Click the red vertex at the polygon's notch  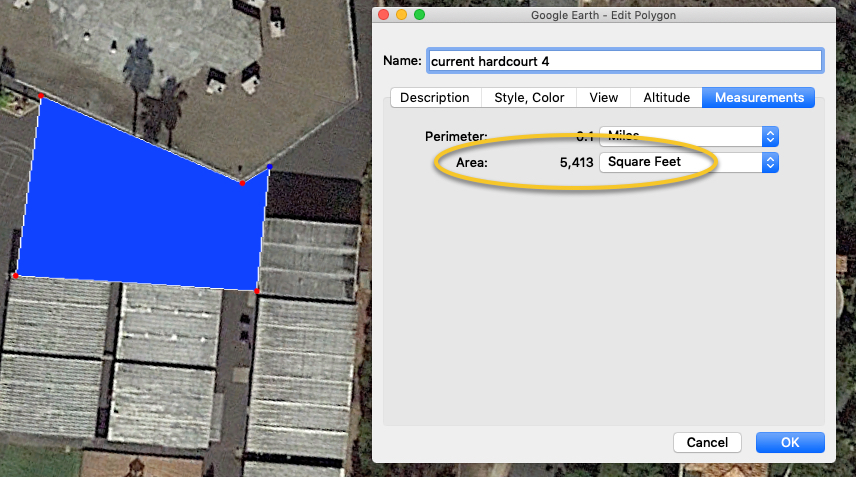click(x=242, y=183)
